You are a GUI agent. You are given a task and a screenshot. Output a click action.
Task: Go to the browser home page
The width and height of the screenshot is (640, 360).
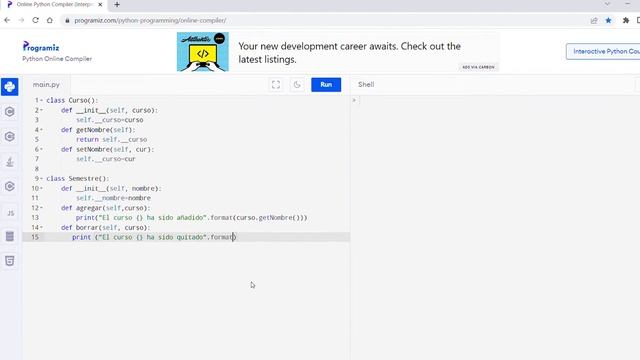[49, 20]
